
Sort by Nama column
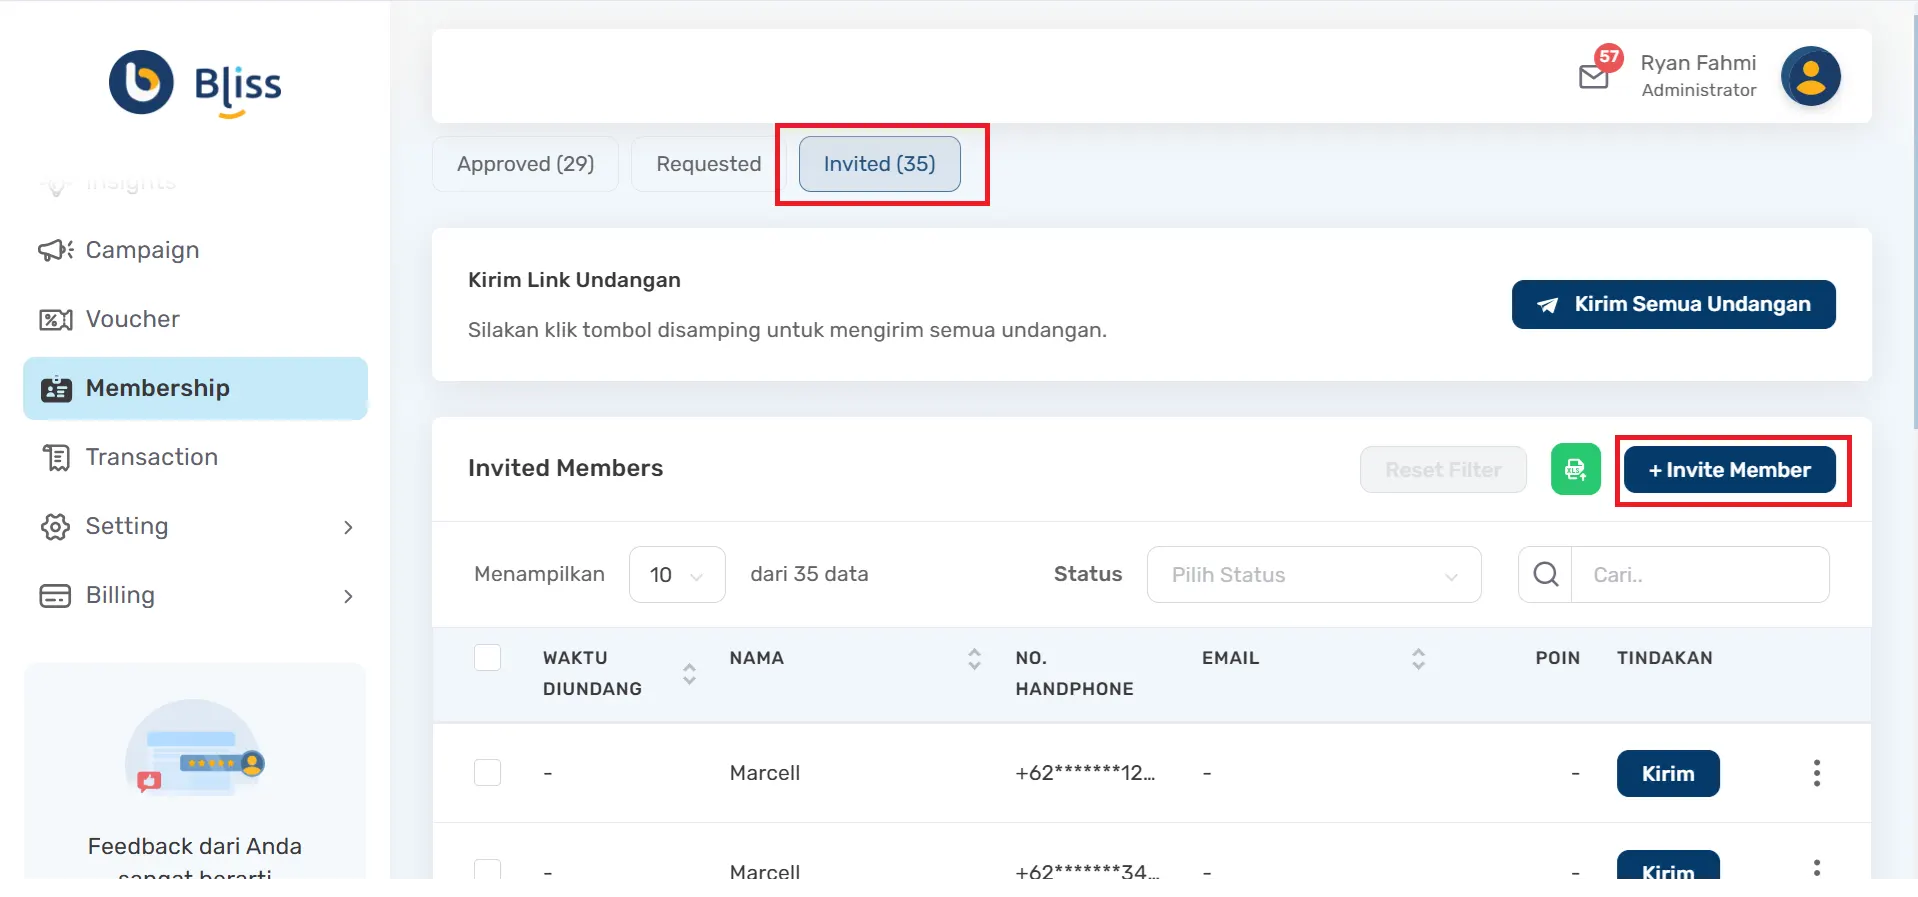974,658
